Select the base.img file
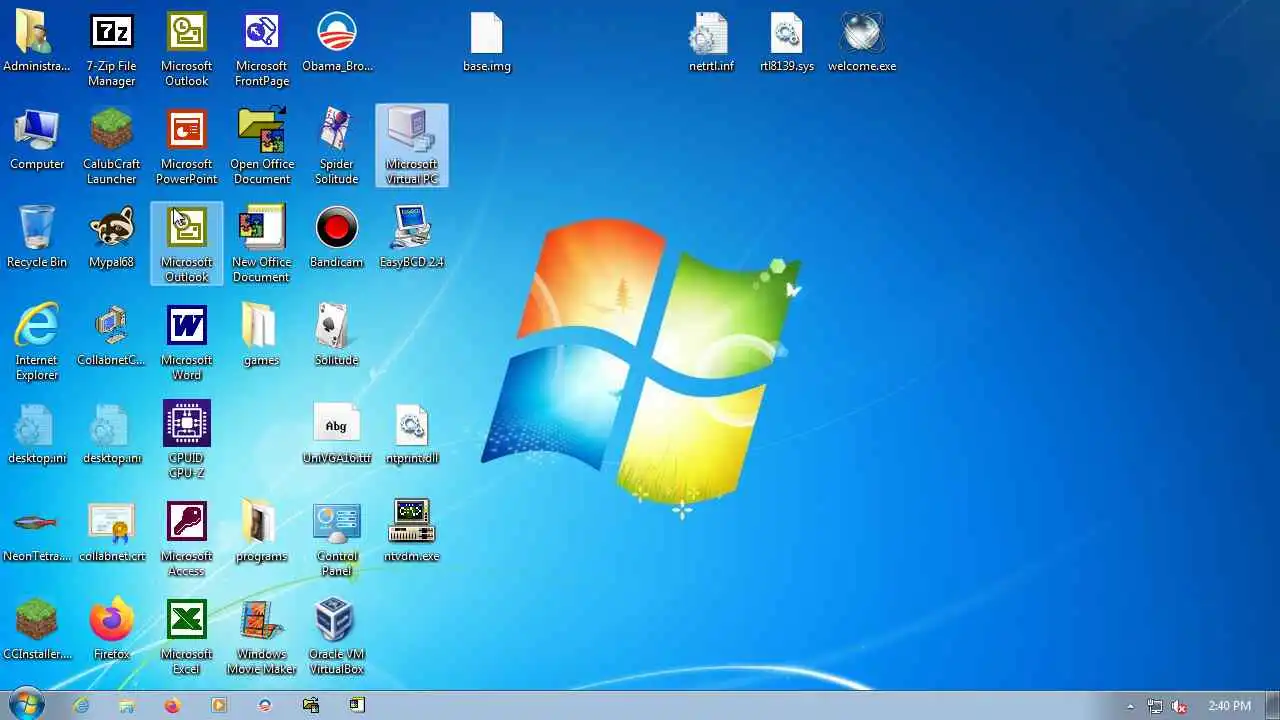Image resolution: width=1280 pixels, height=720 pixels. (x=487, y=44)
